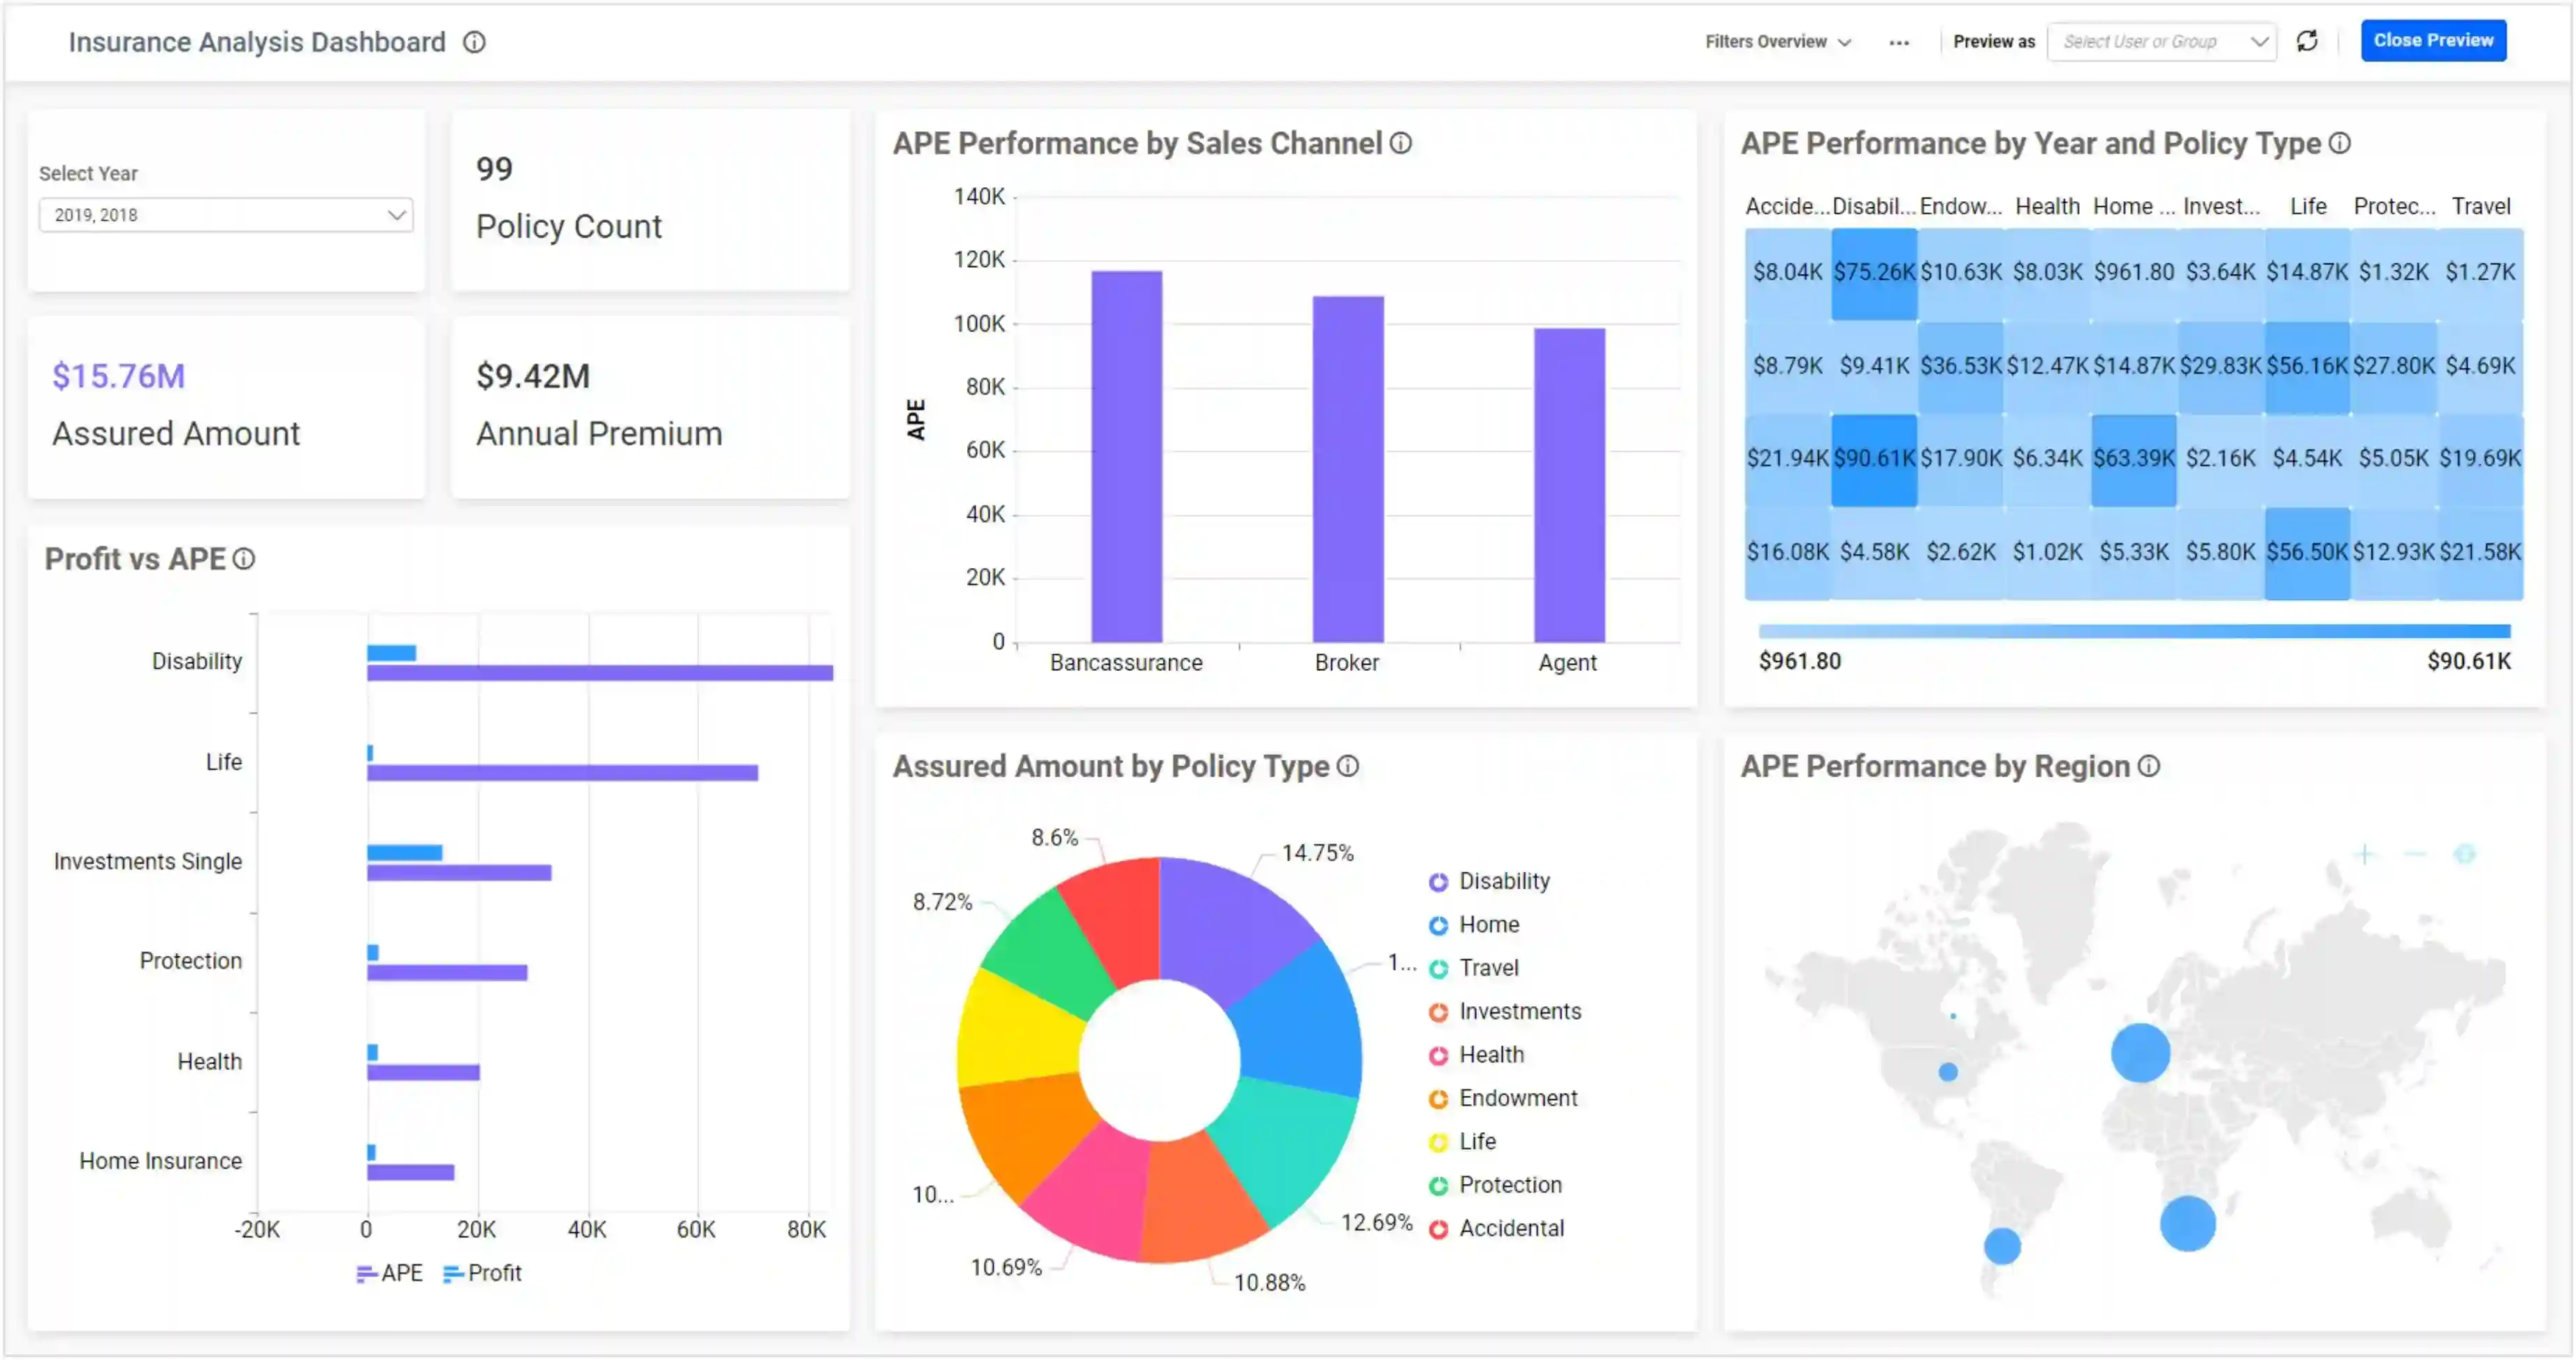The width and height of the screenshot is (2576, 1360).
Task: Click the Disability APE bar in Profit vs APE
Action: click(x=599, y=673)
